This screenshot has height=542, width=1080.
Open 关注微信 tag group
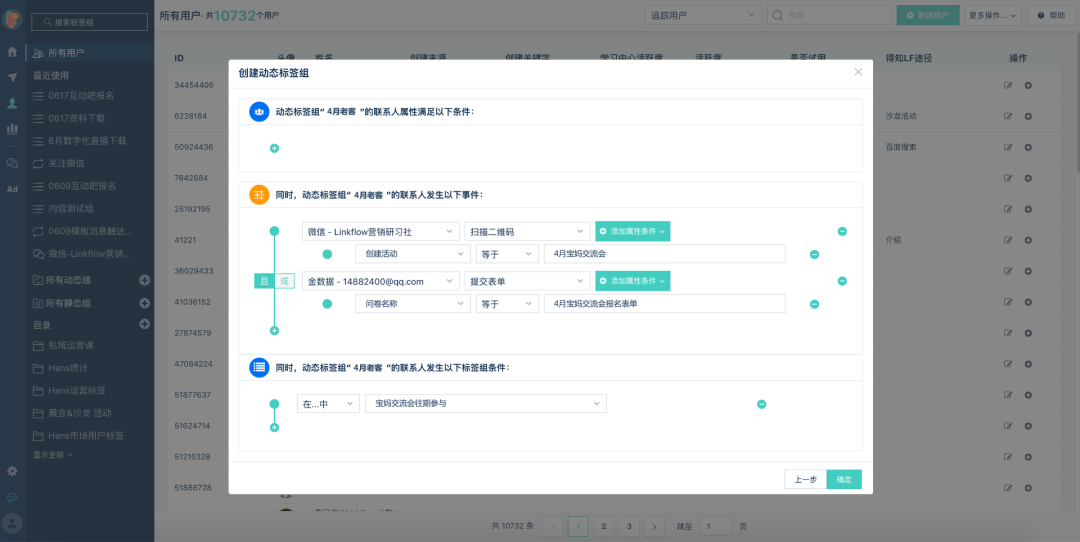coord(66,163)
